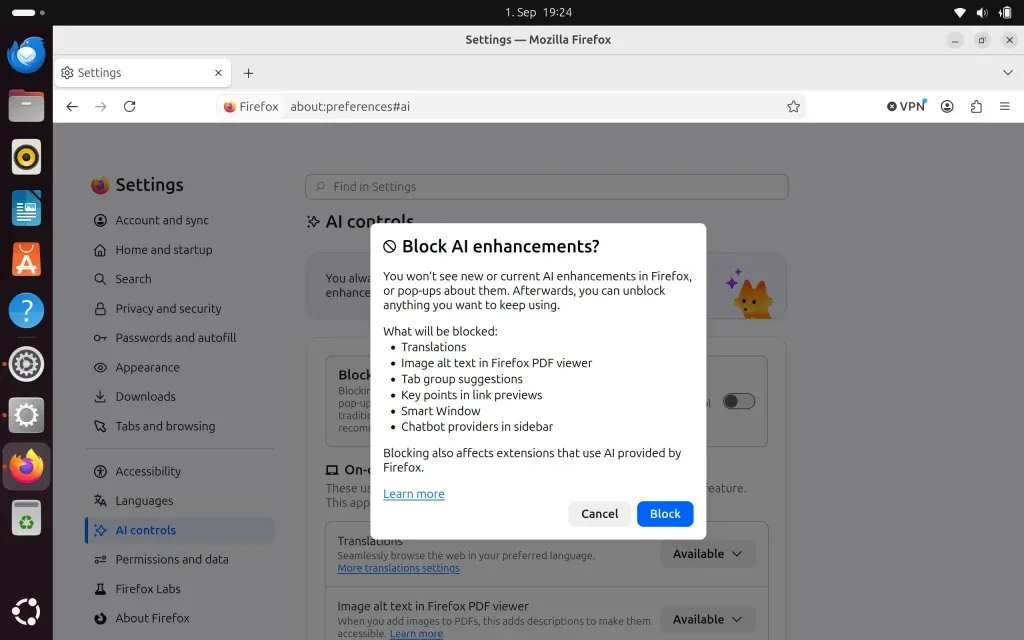
Task: Open the Firefox application hamburger menu
Action: 1004,106
